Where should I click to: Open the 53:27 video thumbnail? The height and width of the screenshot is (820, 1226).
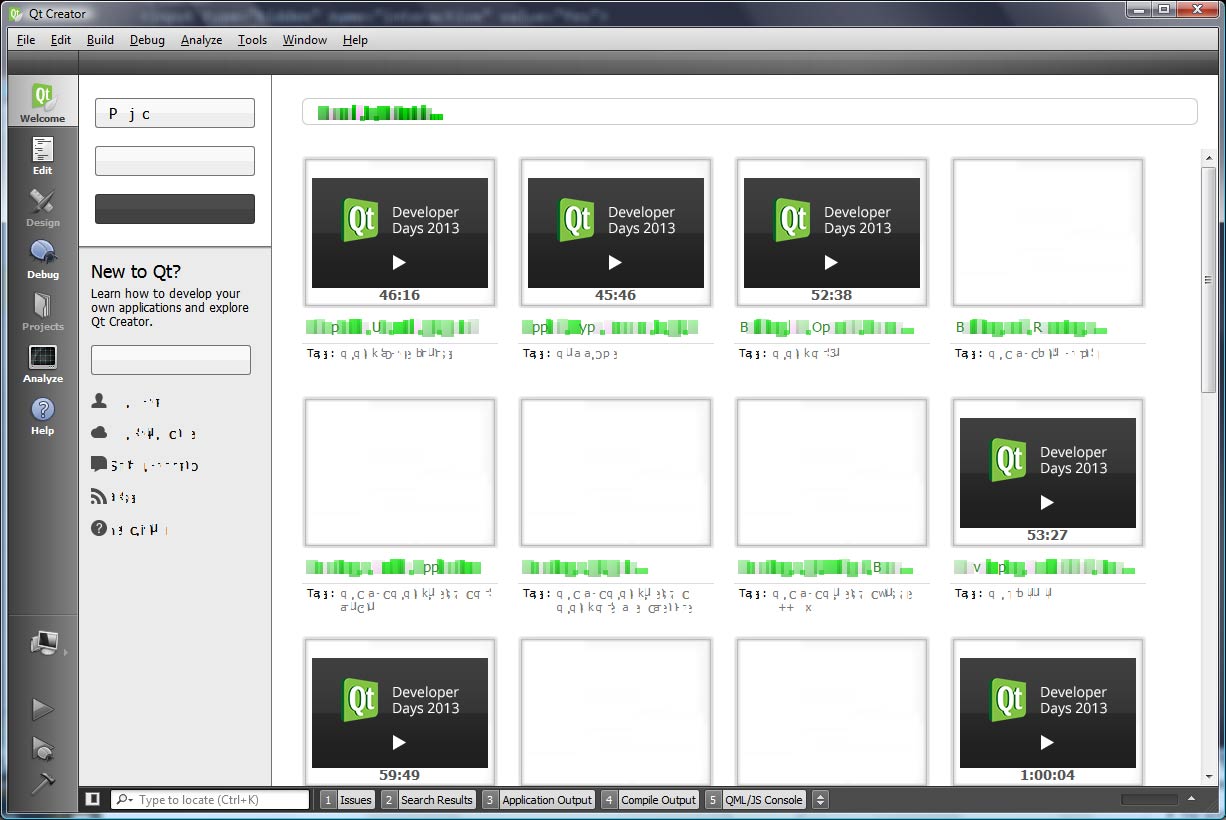1048,473
